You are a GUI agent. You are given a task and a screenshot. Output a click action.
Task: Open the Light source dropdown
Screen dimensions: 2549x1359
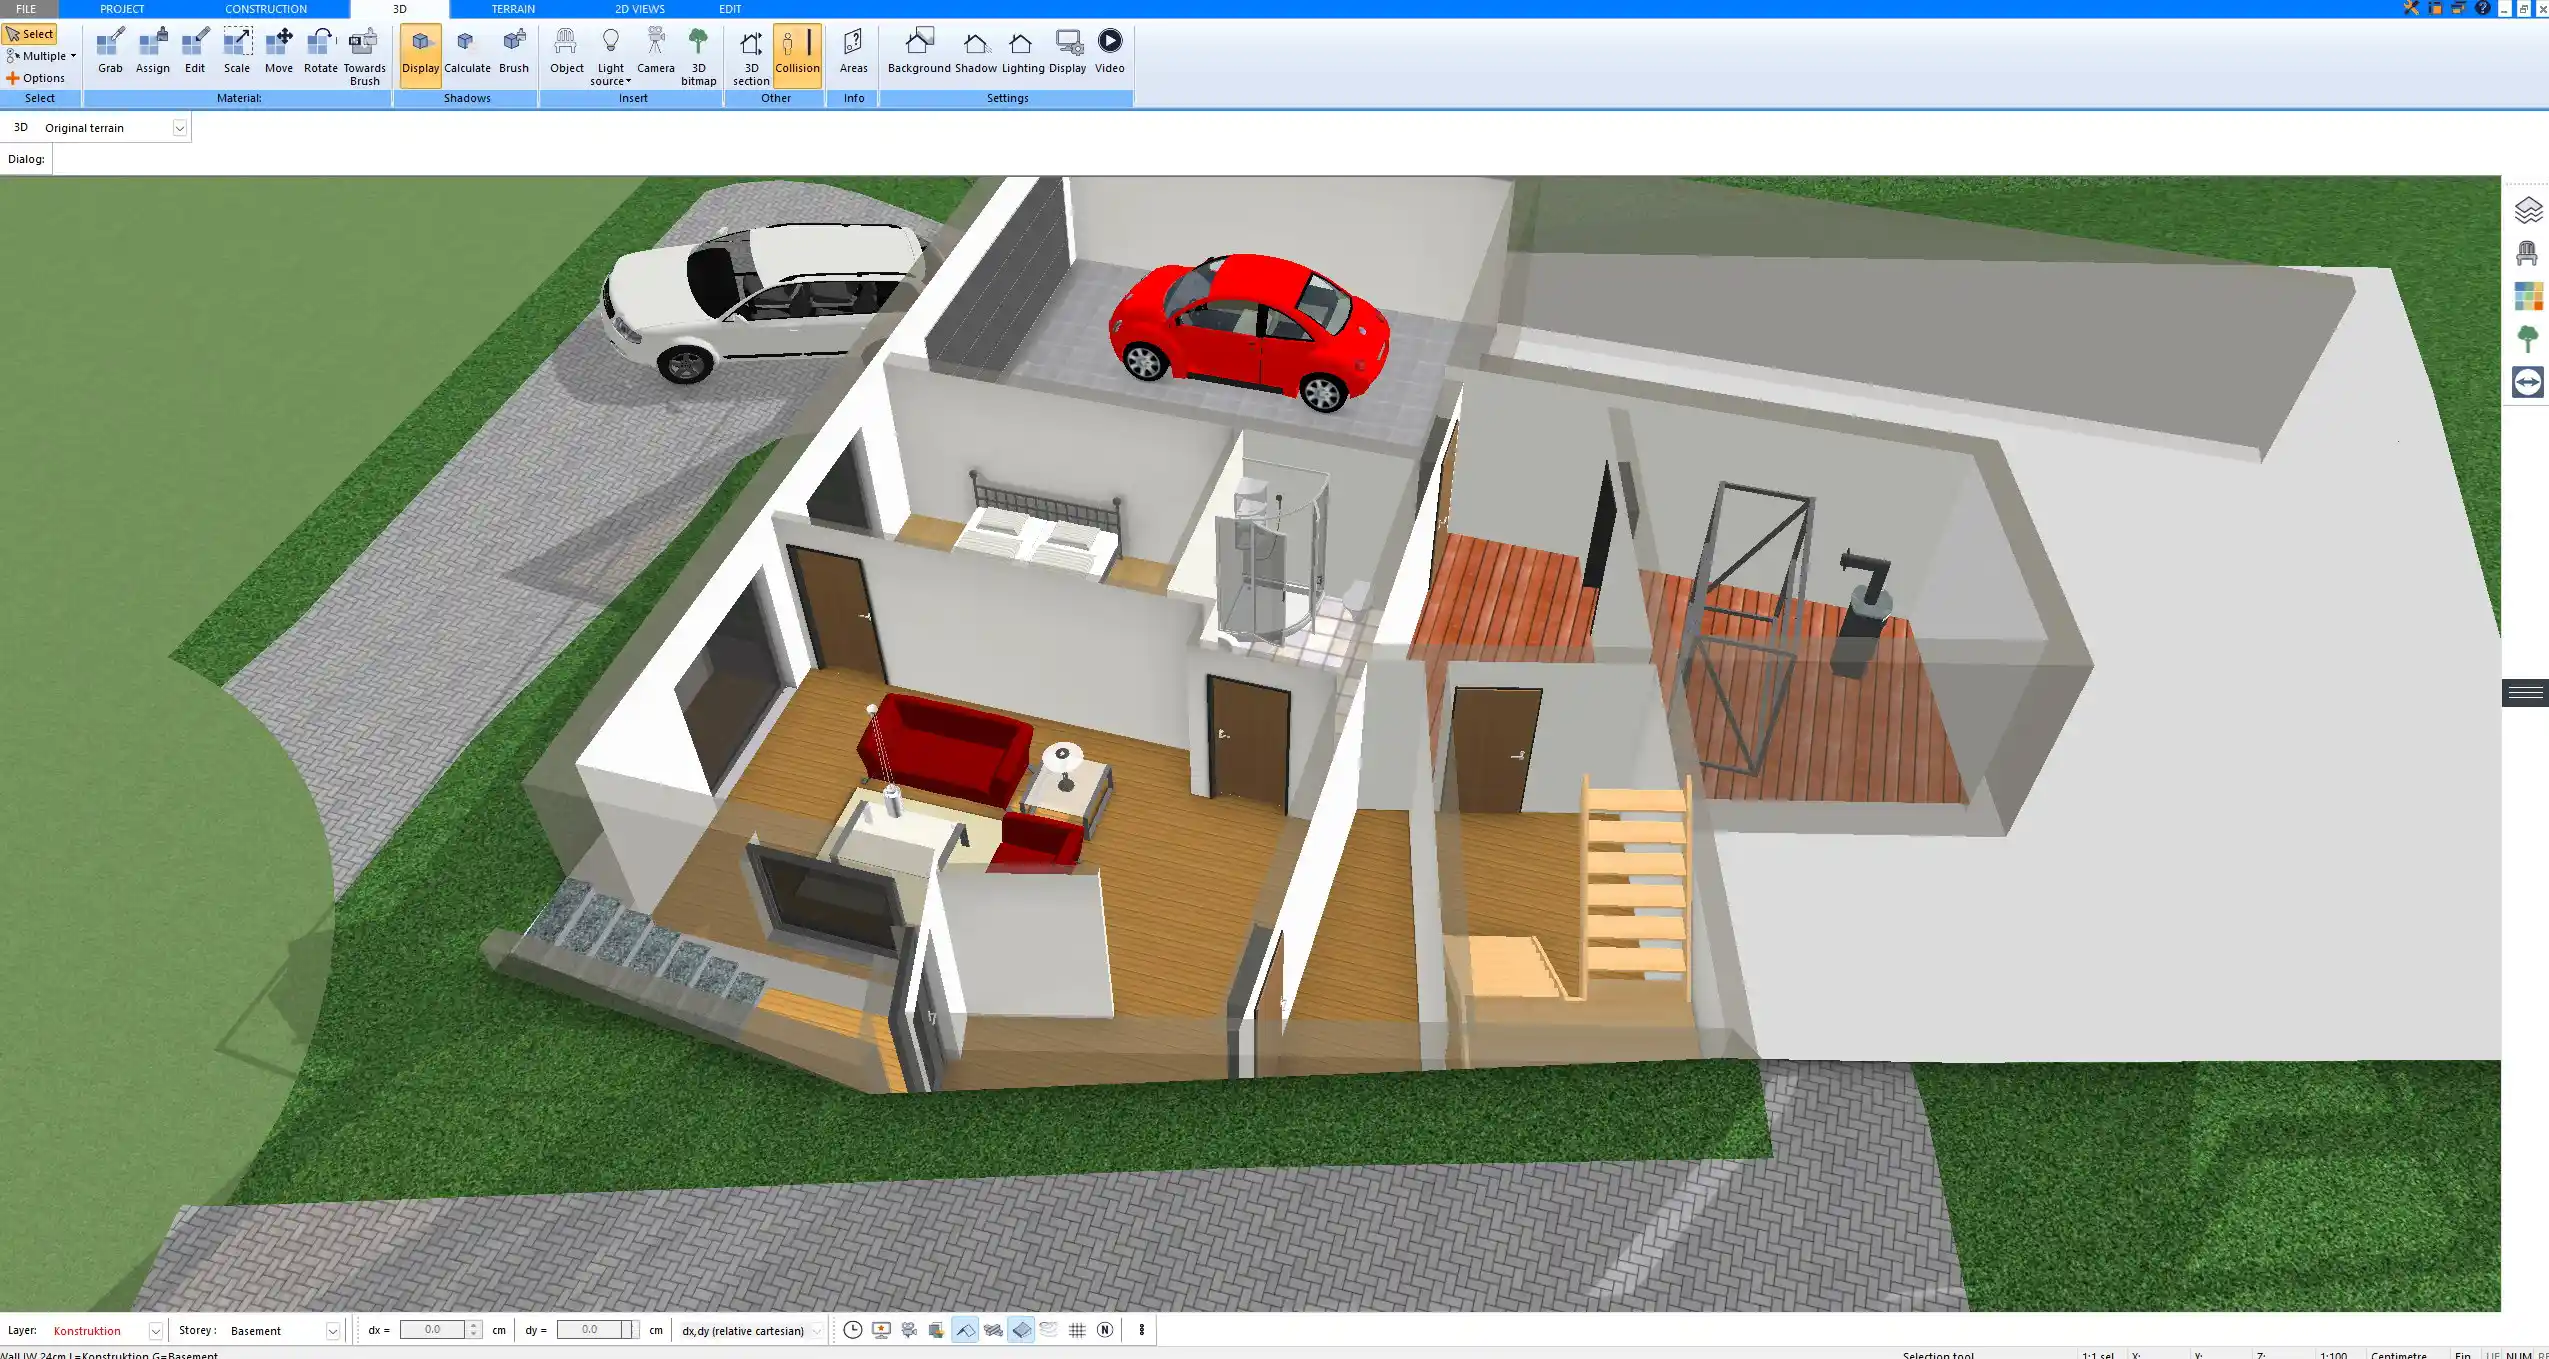point(609,55)
